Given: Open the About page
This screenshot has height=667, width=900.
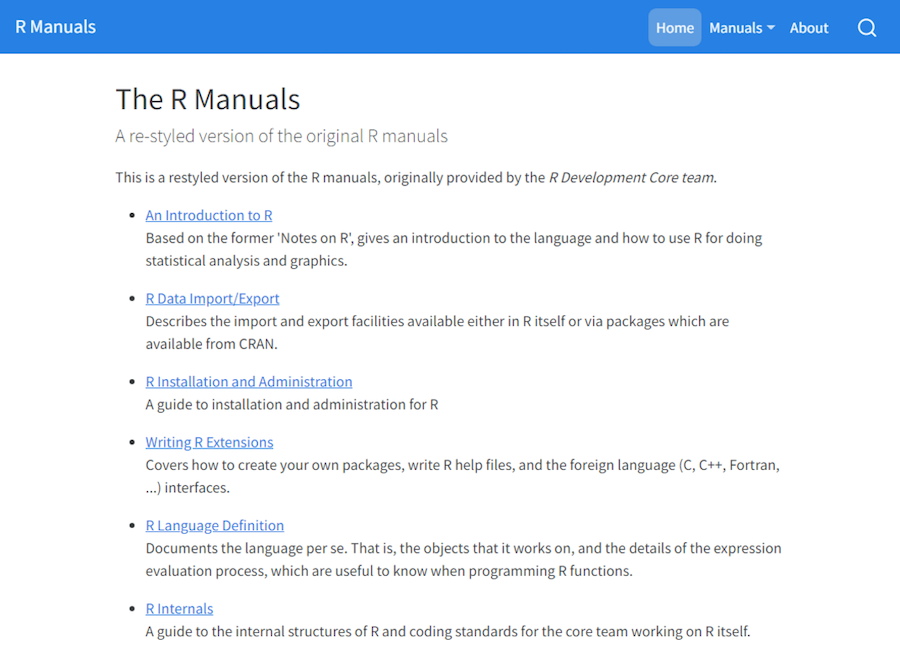Looking at the screenshot, I should (809, 28).
